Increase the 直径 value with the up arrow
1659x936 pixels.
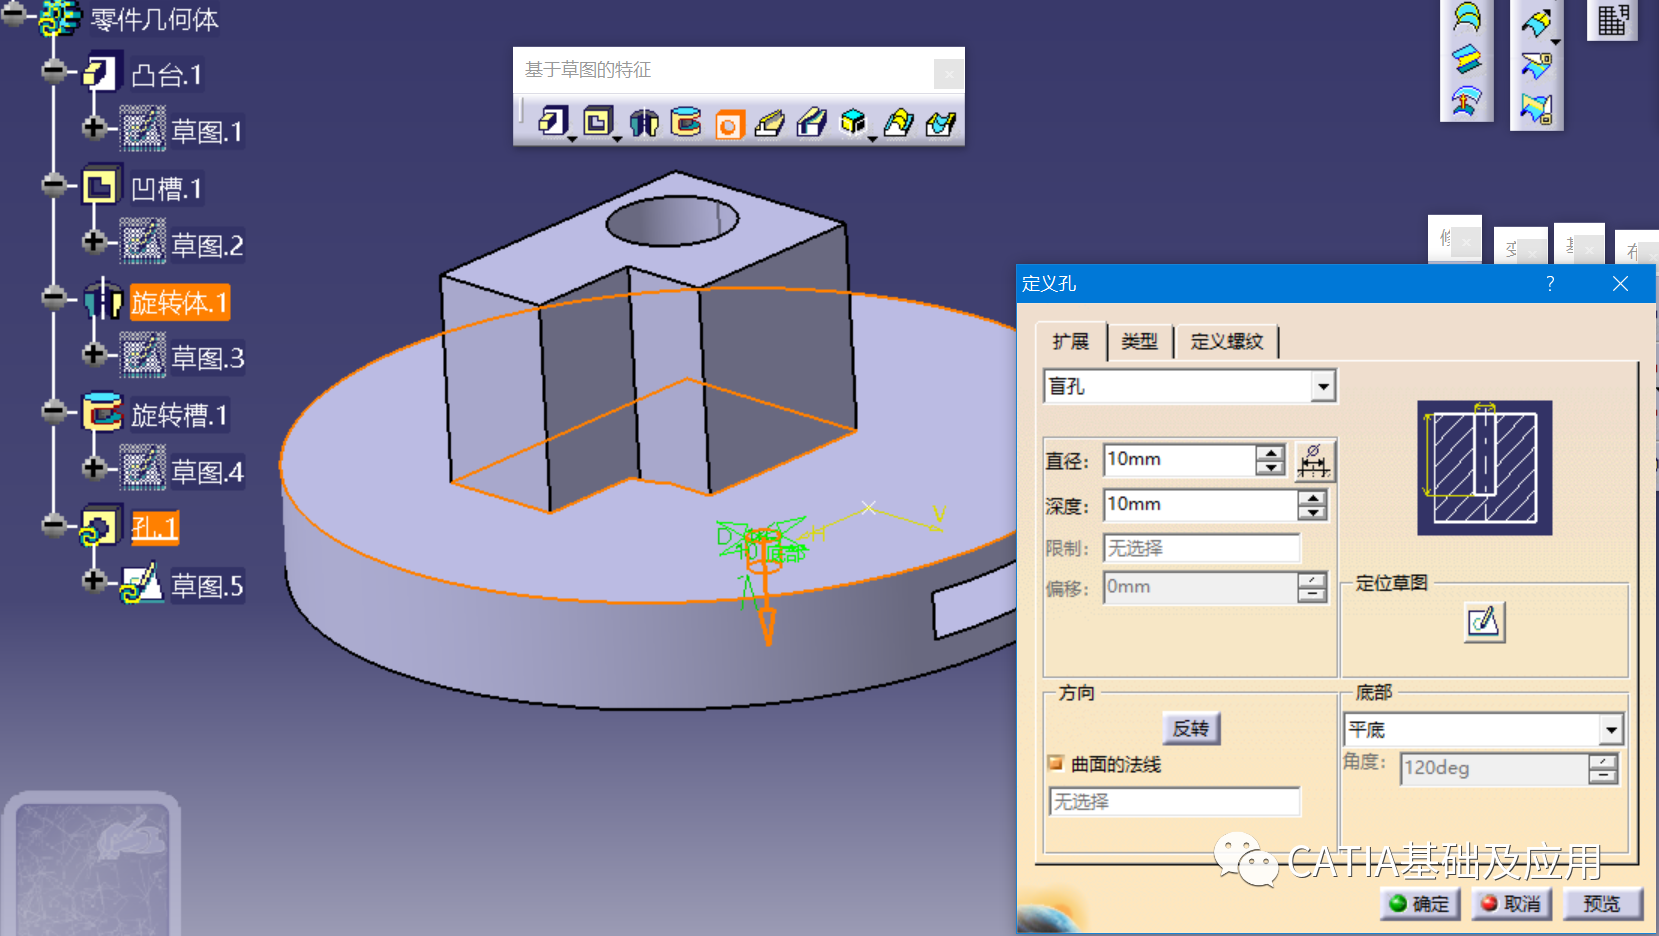(1270, 453)
